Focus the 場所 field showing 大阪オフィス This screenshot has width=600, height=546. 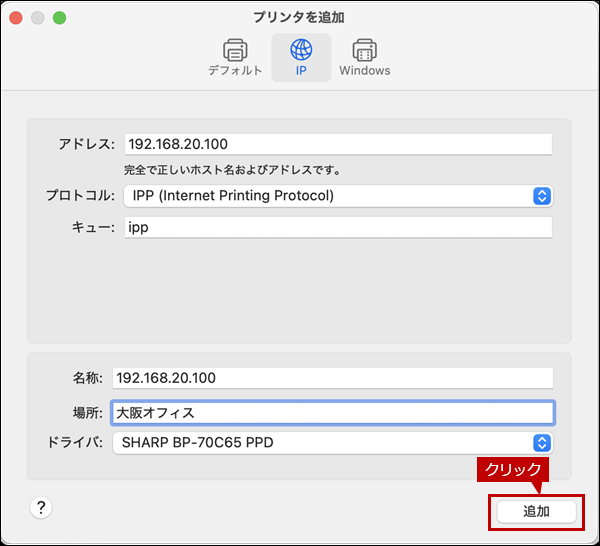pyautogui.click(x=332, y=412)
